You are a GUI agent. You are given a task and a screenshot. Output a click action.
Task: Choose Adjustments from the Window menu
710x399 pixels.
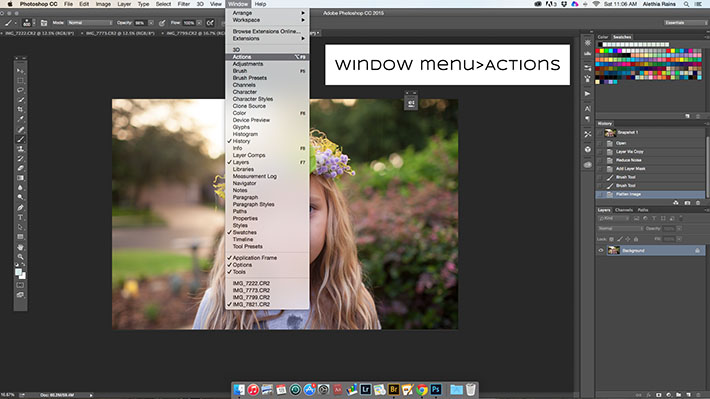267,64
